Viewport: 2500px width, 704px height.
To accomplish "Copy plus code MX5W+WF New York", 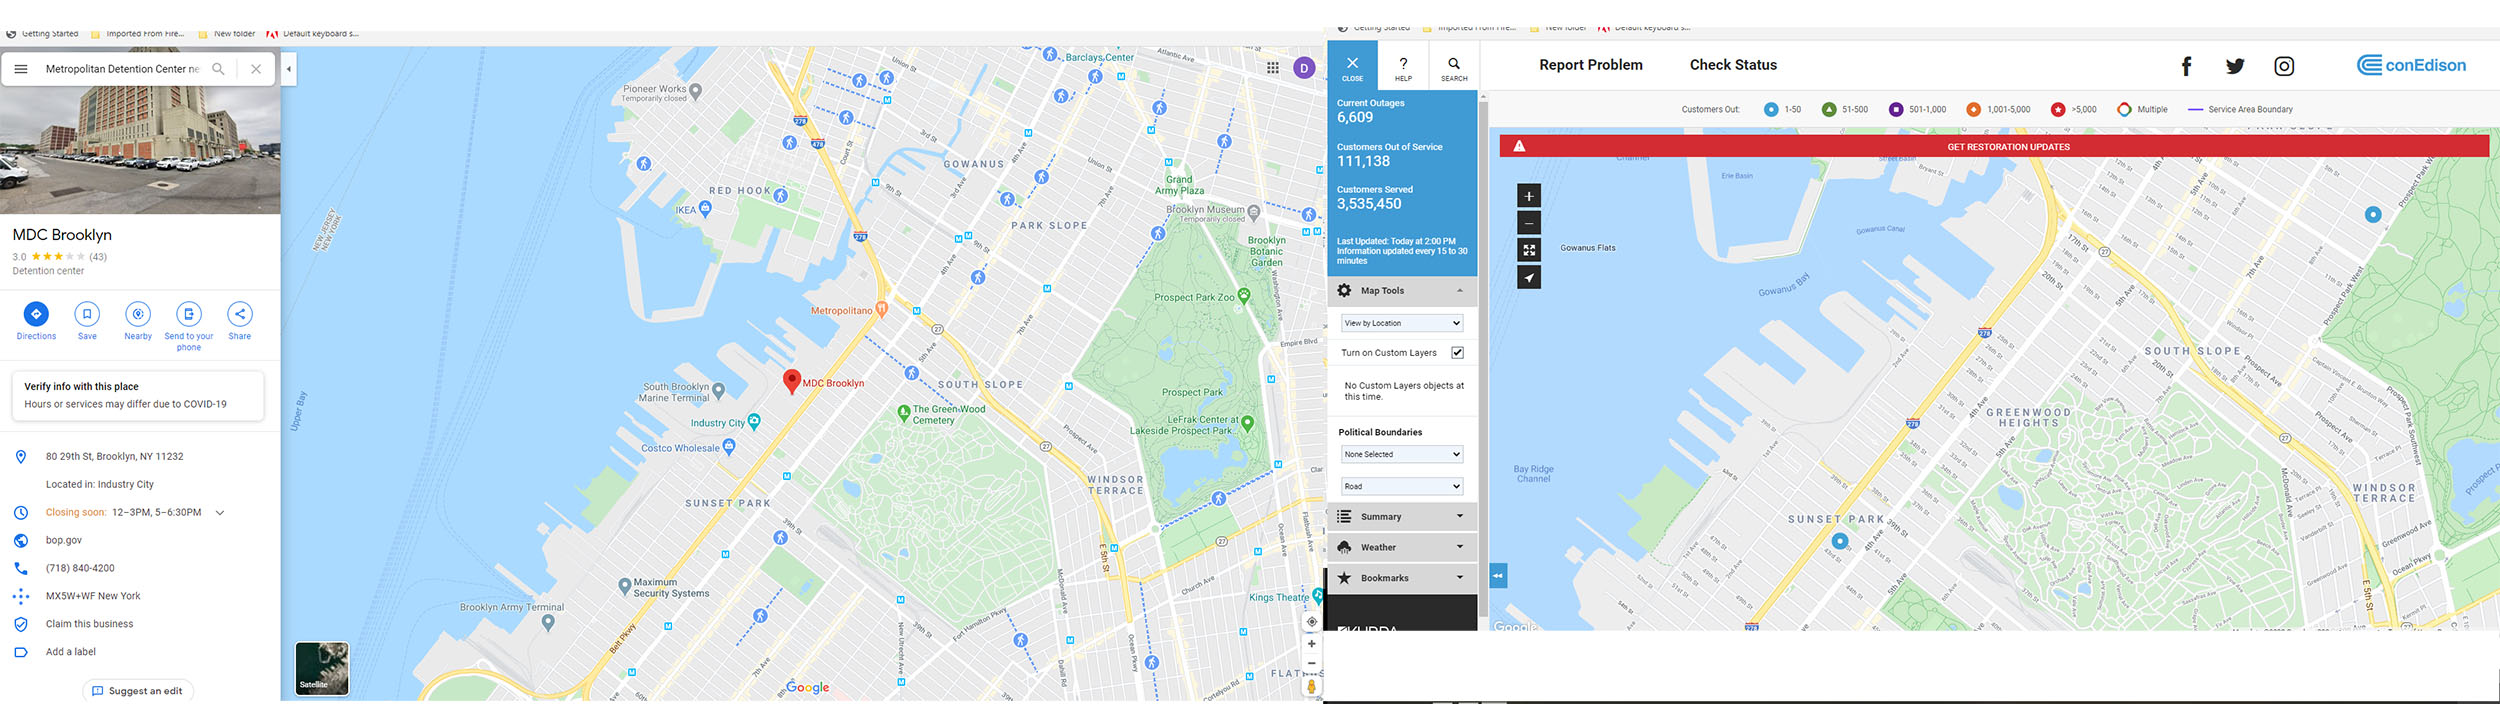I will point(93,596).
